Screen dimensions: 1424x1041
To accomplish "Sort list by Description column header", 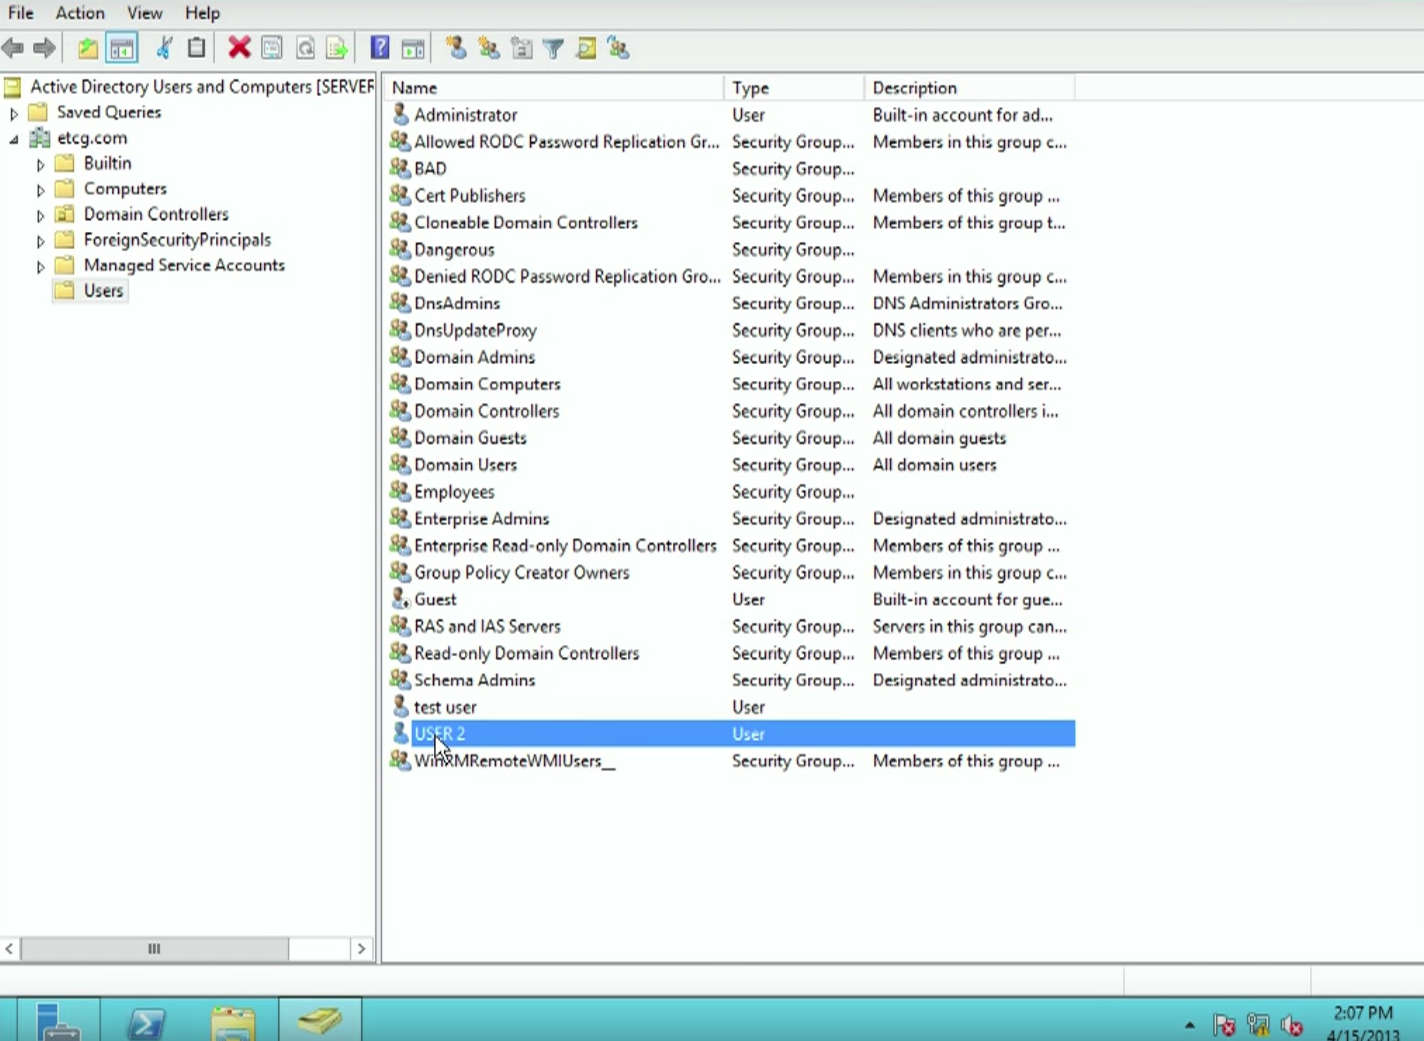I will 969,88.
